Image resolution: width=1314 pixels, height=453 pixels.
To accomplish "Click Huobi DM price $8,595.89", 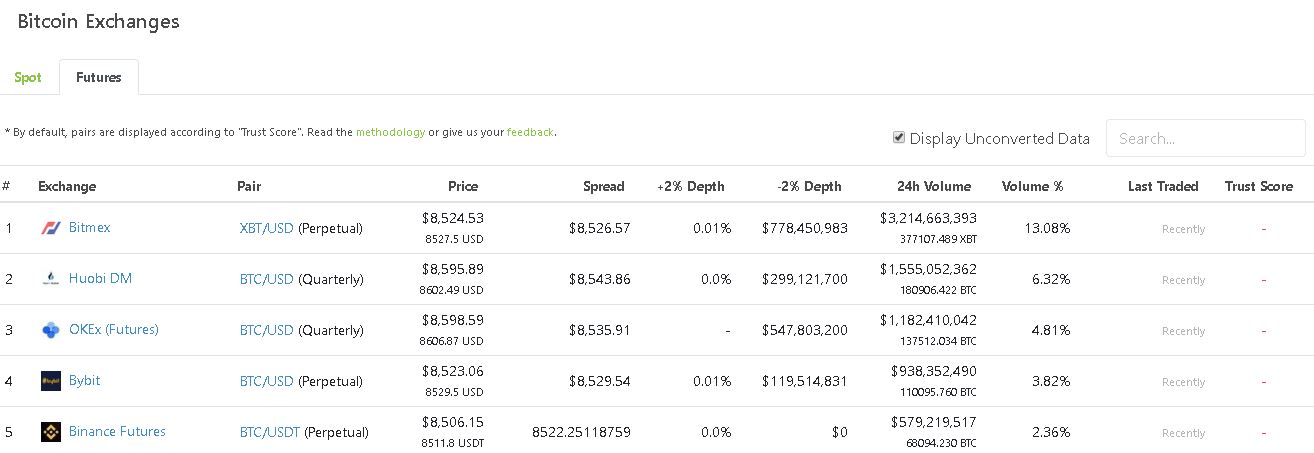I will (x=453, y=268).
